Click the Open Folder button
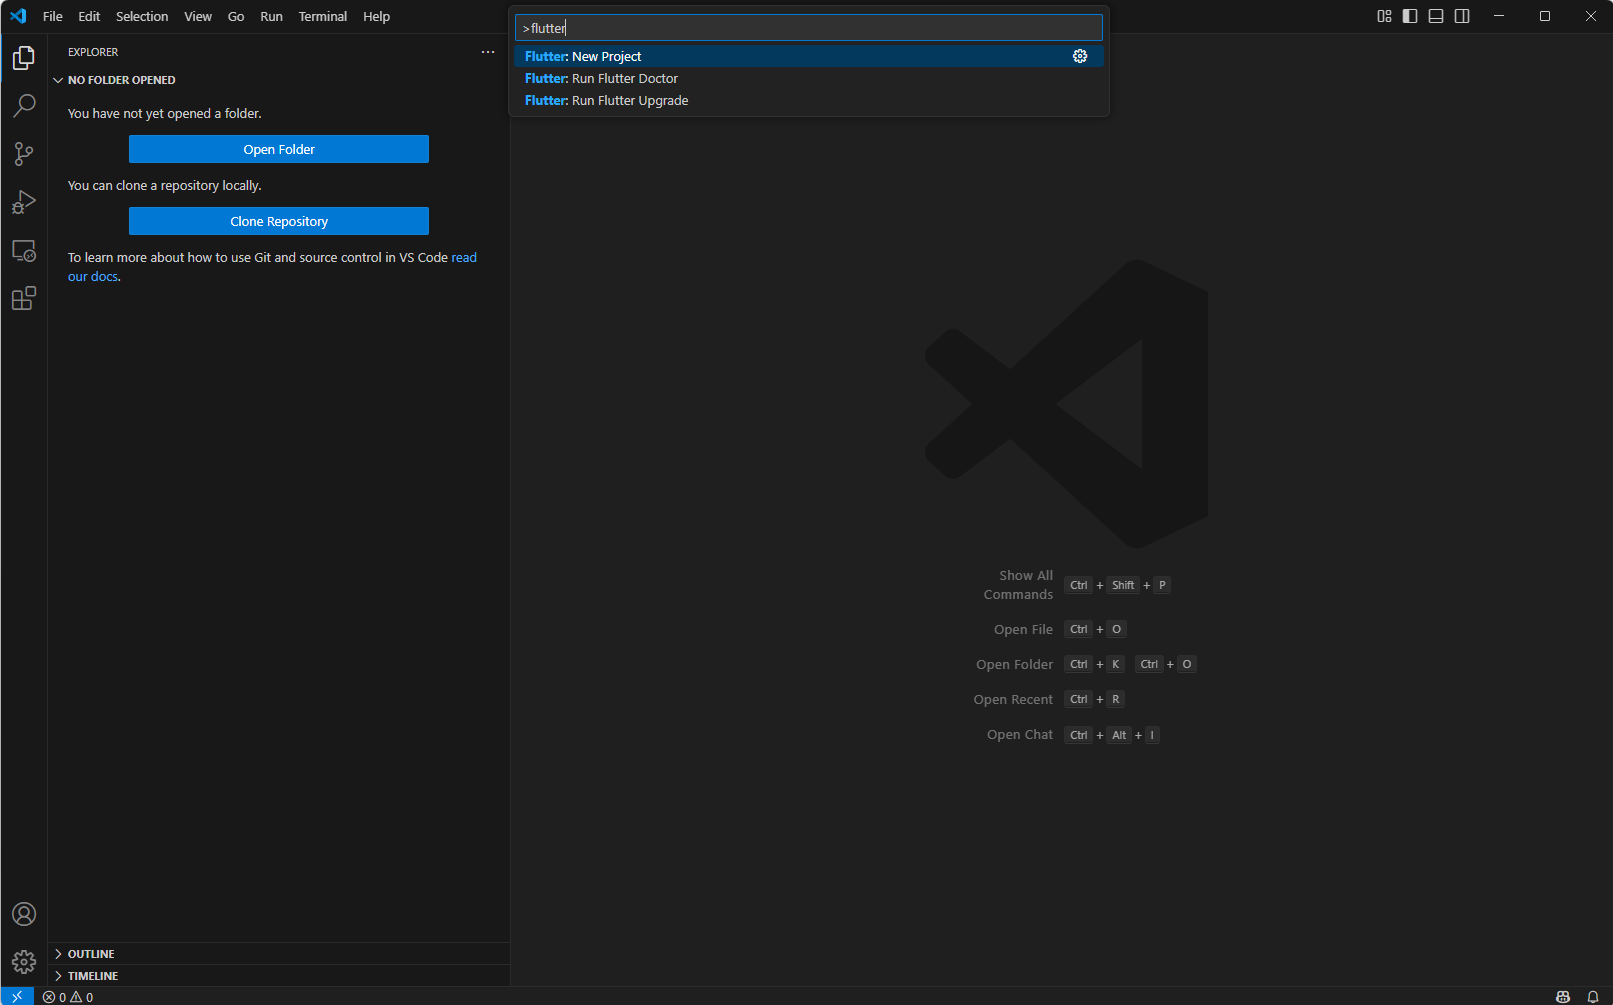The image size is (1613, 1005). pyautogui.click(x=279, y=149)
